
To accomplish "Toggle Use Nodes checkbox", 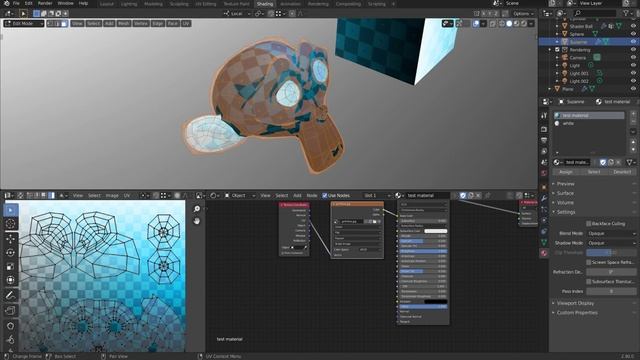I will pos(325,196).
